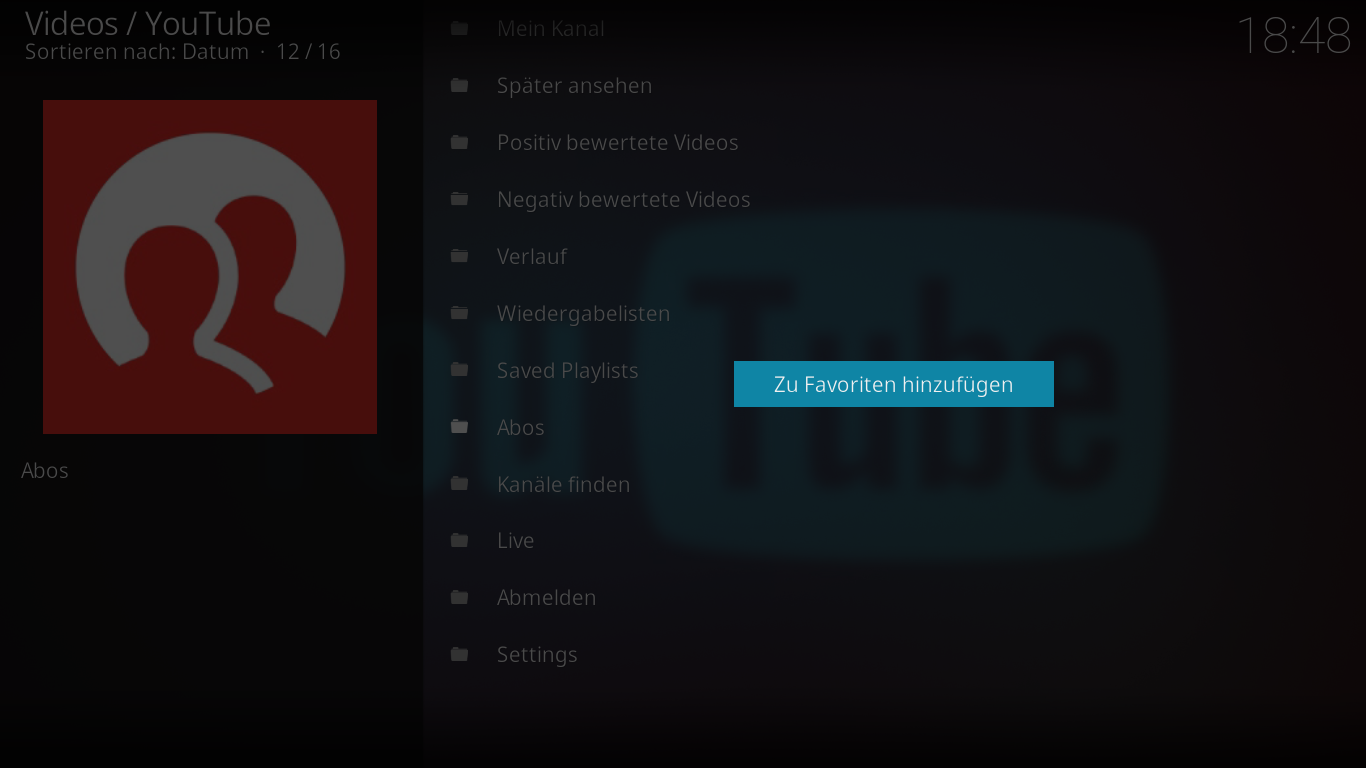
Task: Click folder icon beside Live
Action: (x=460, y=540)
